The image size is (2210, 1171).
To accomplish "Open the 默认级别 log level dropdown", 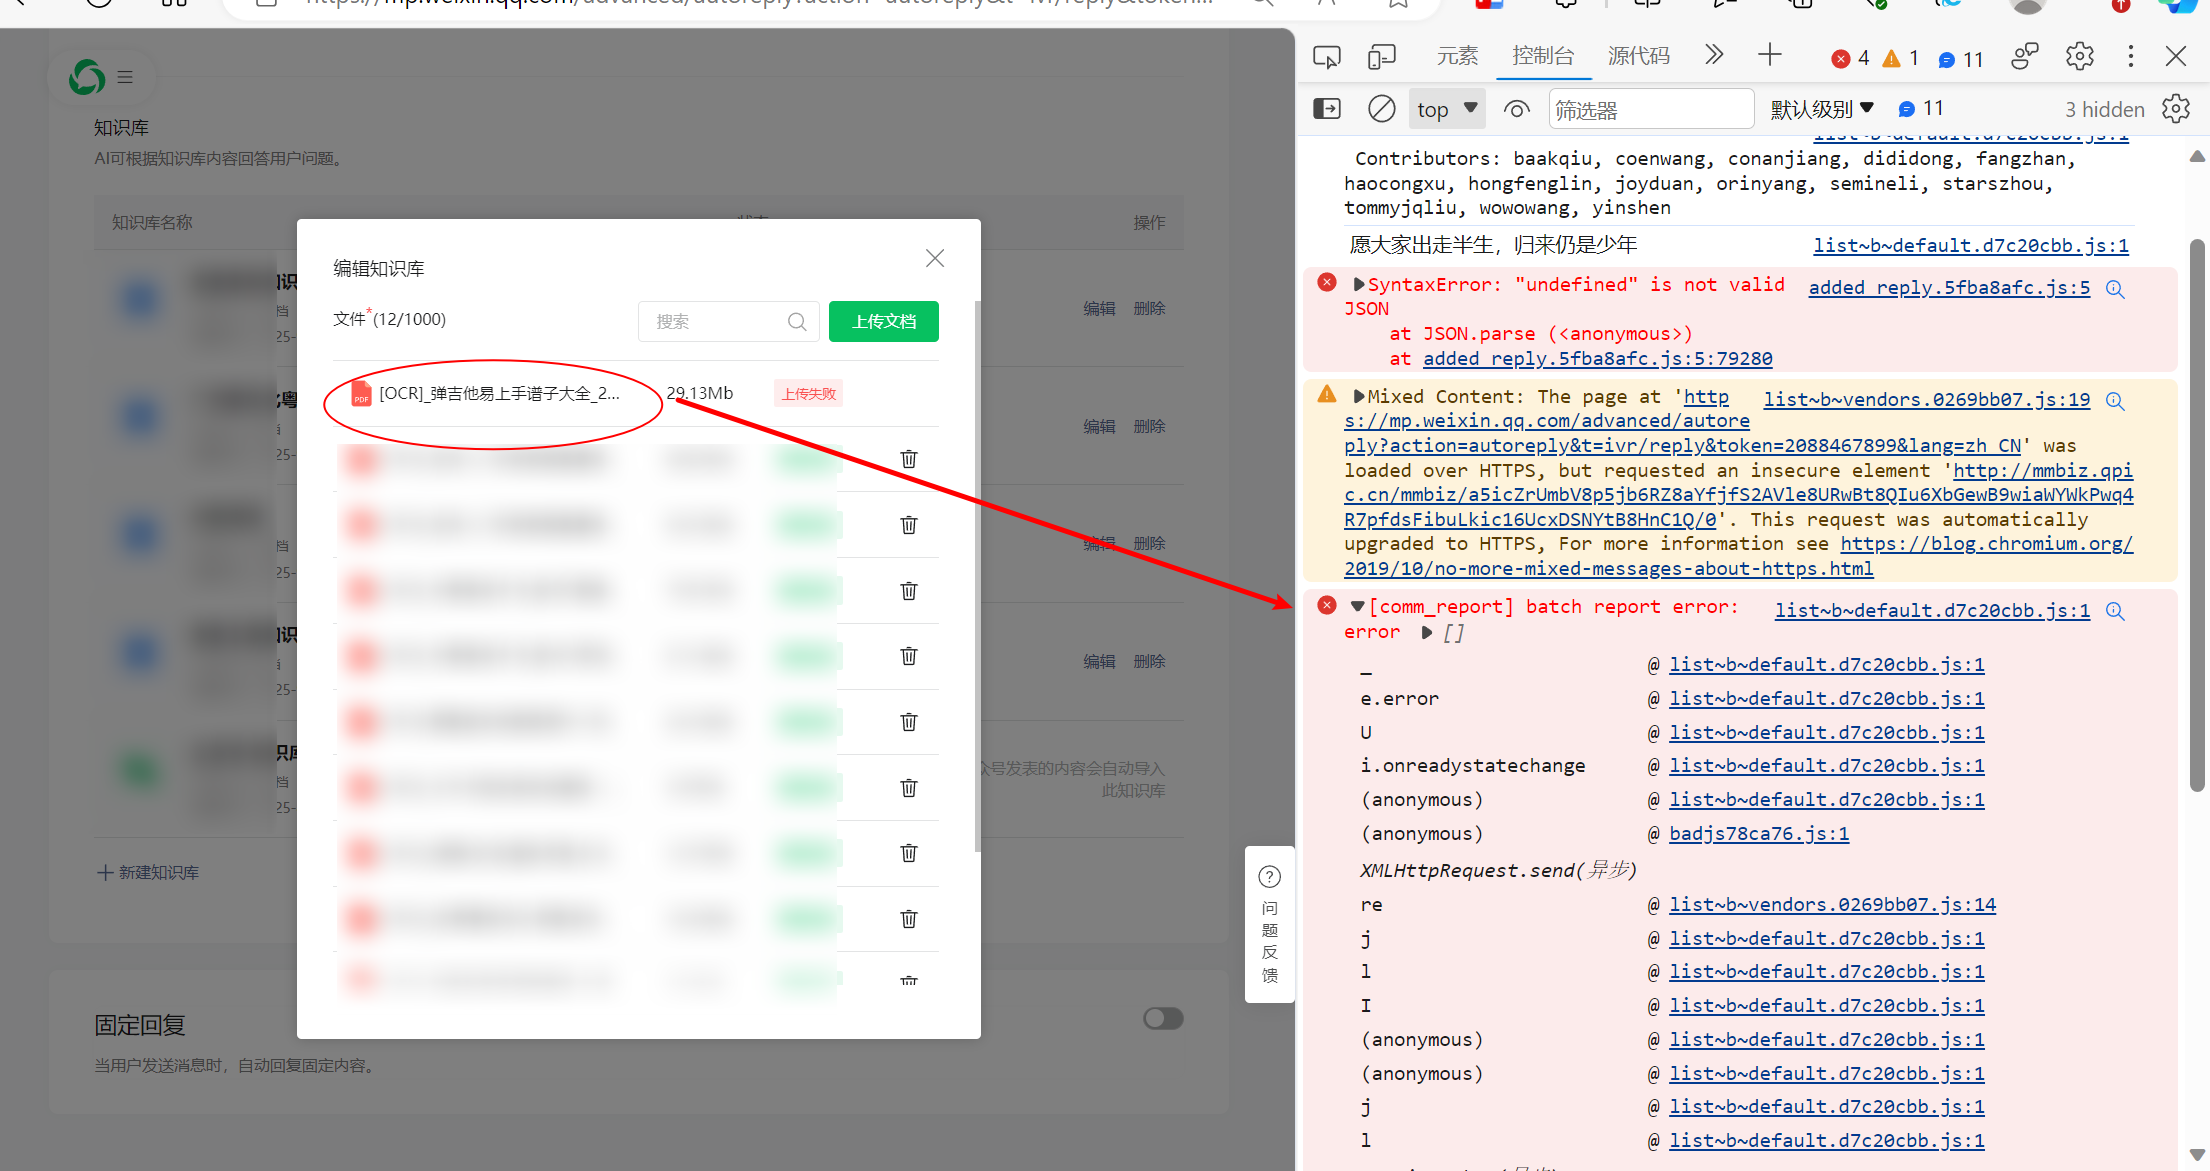I will [x=1821, y=109].
